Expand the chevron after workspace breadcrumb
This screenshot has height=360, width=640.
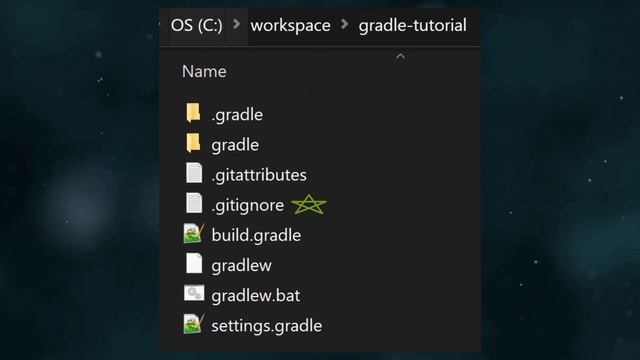[x=345, y=24]
